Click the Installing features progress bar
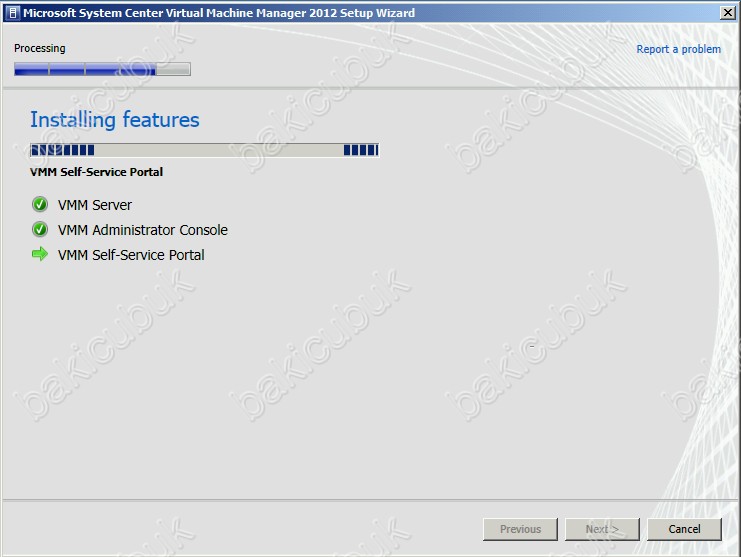Image resolution: width=741 pixels, height=557 pixels. (204, 150)
